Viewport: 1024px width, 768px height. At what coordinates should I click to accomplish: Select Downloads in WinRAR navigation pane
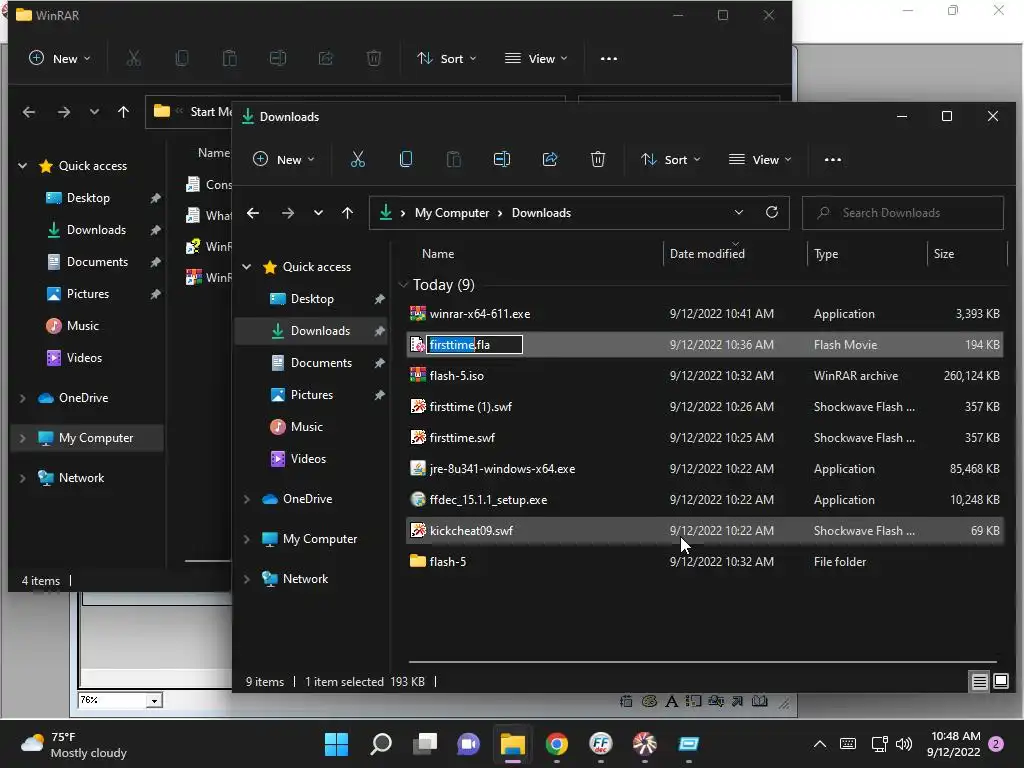click(96, 230)
